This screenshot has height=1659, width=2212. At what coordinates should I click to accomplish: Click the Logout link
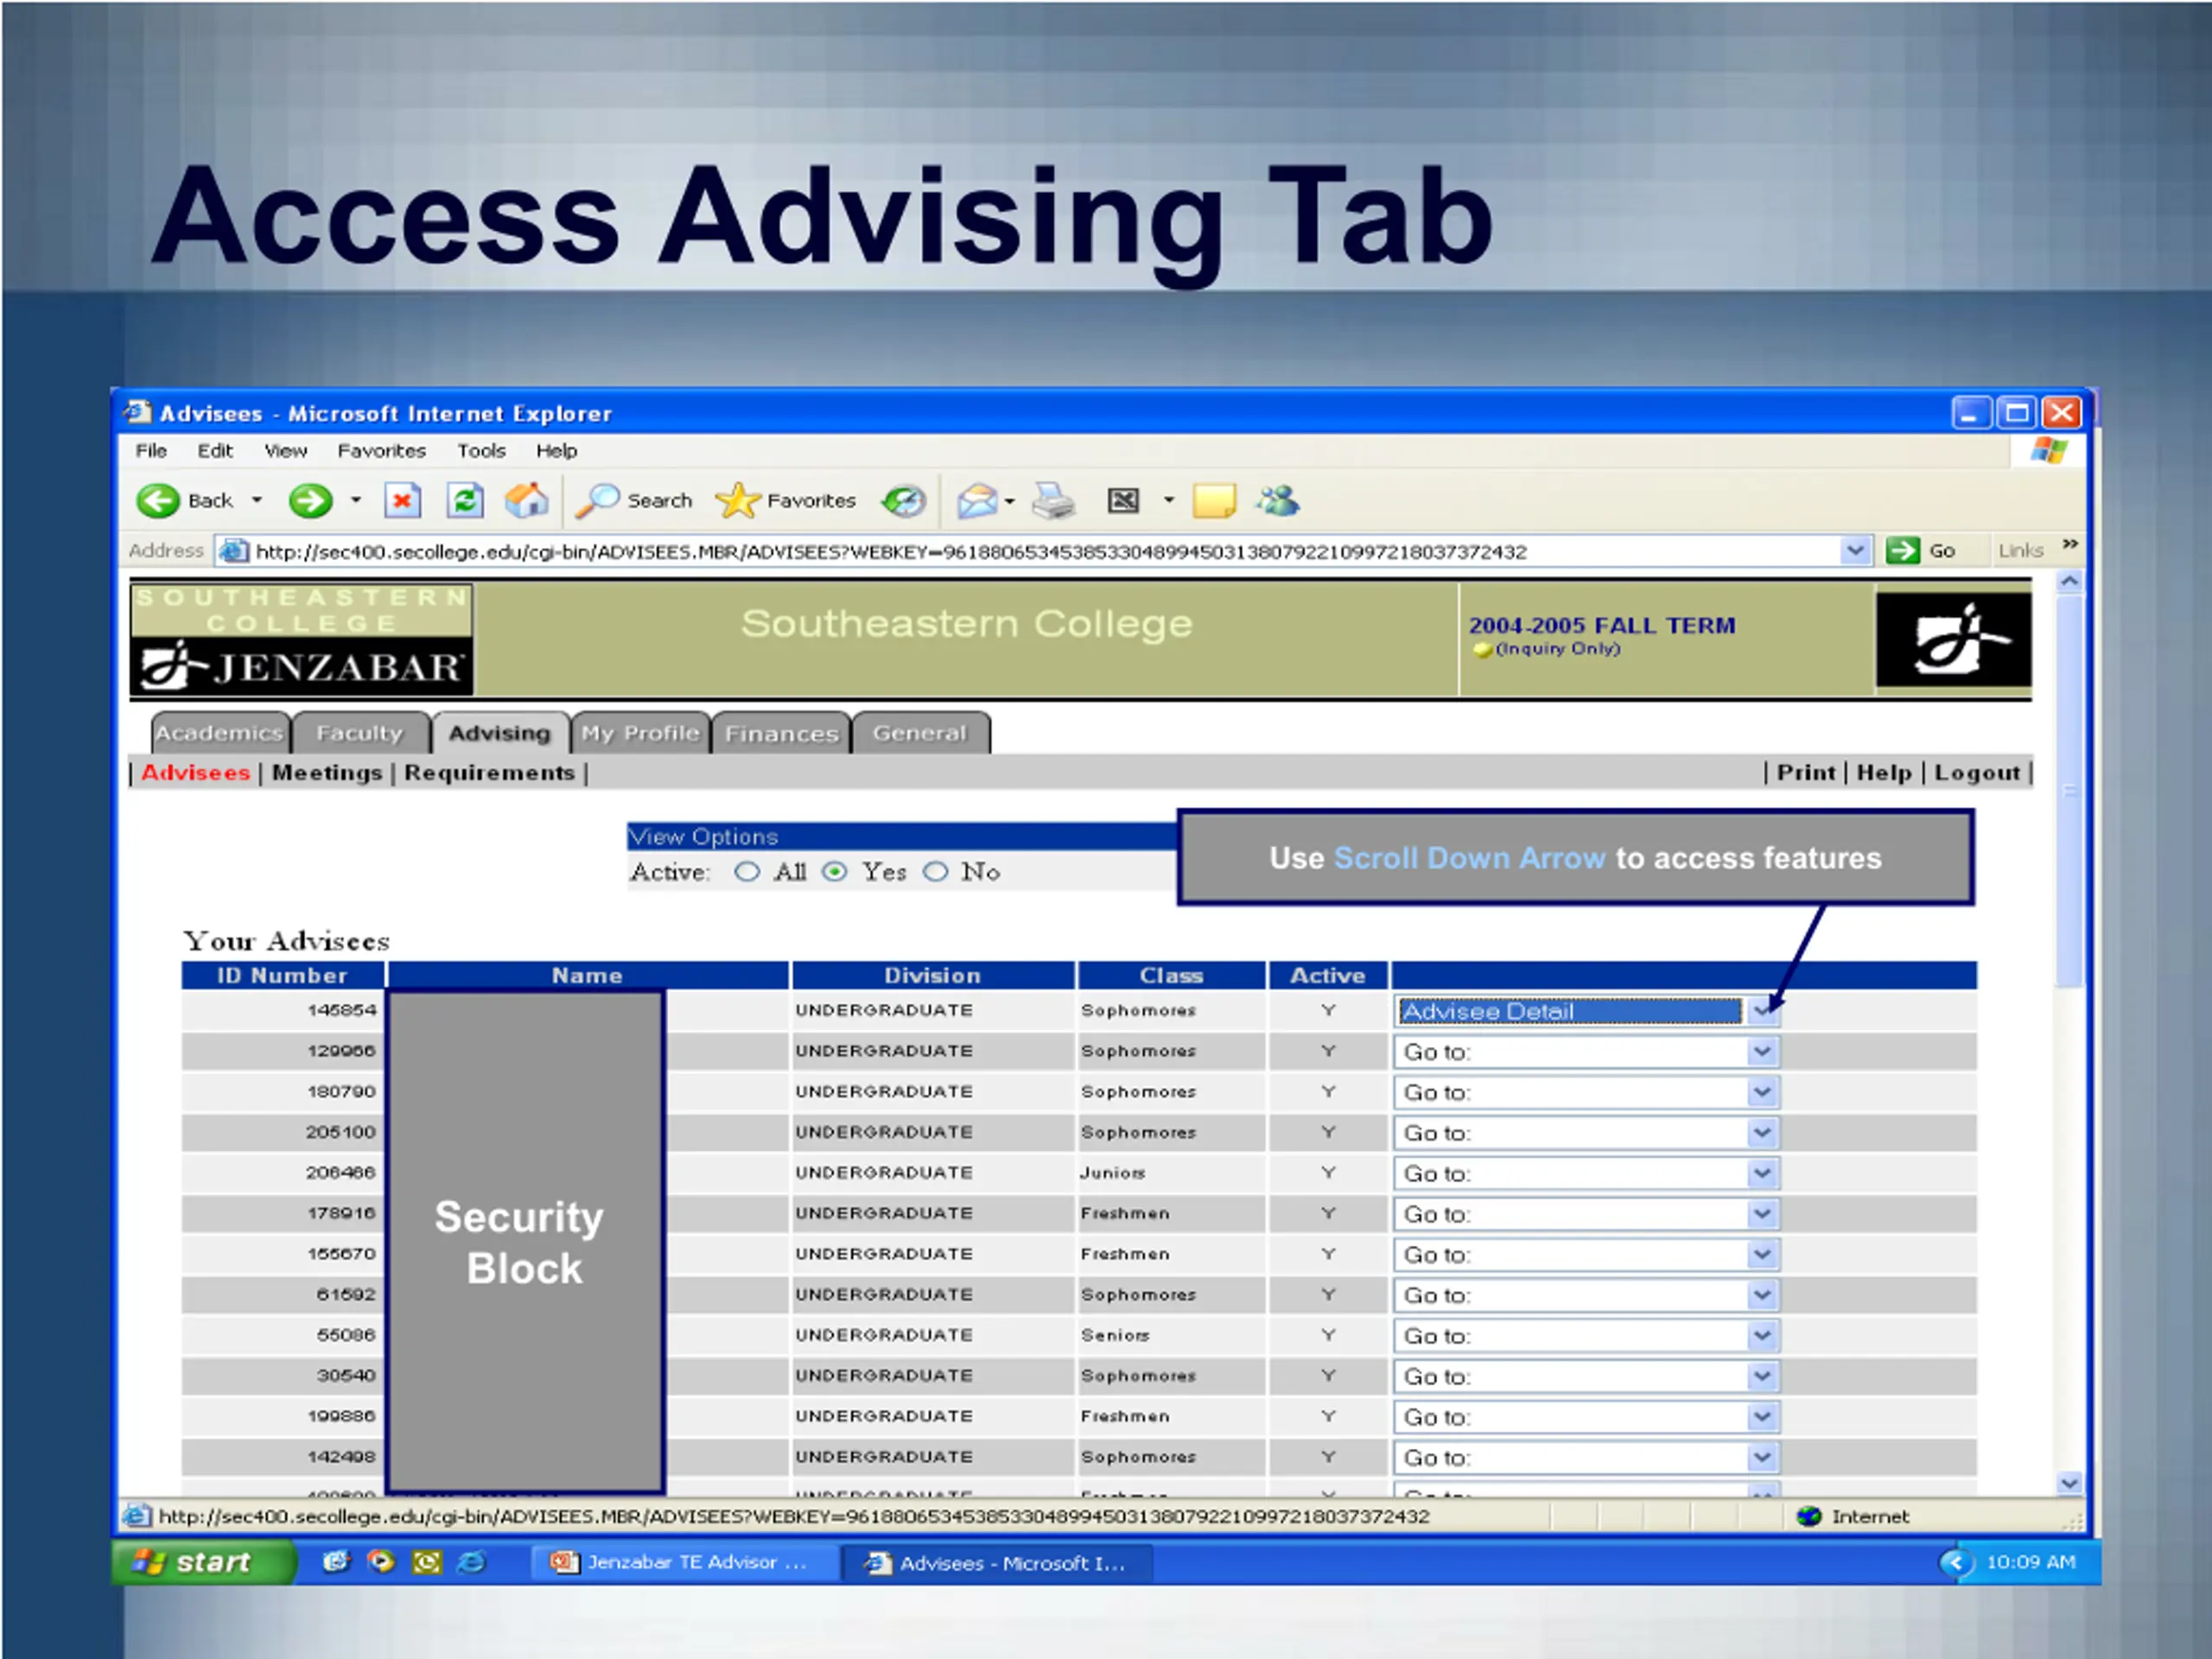pyautogui.click(x=1976, y=773)
